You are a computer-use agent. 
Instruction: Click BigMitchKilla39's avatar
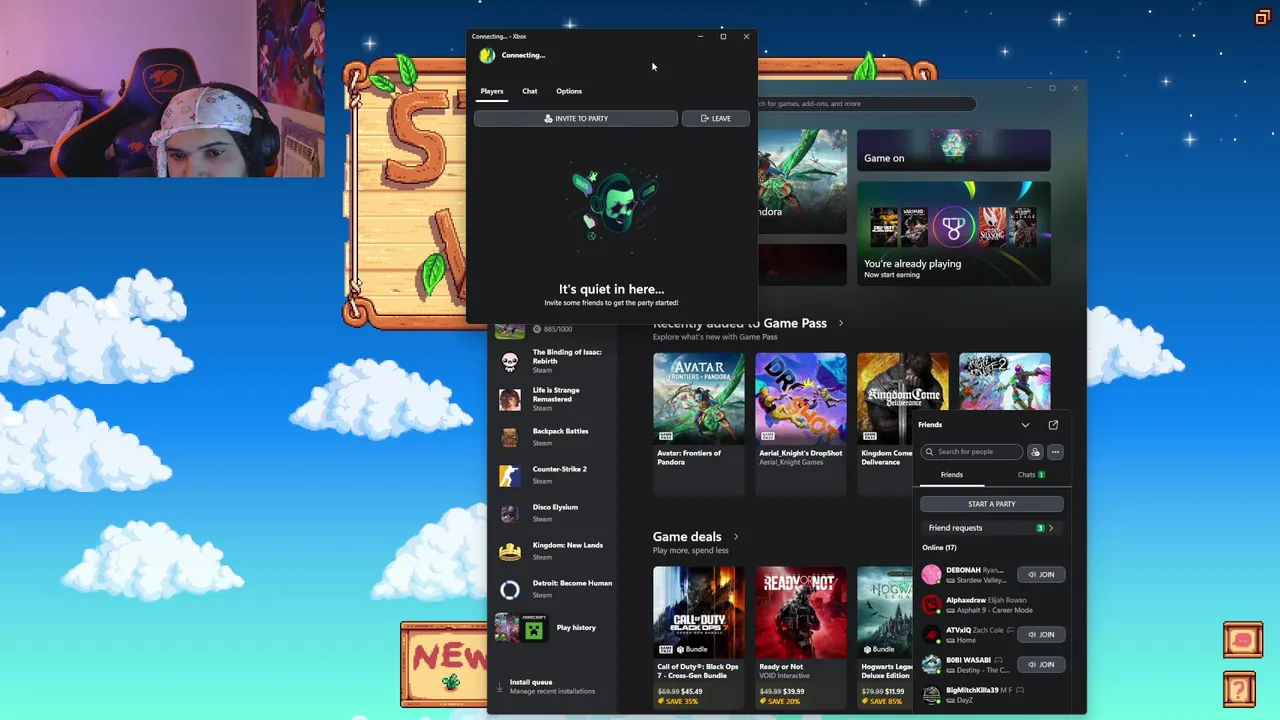pos(932,694)
